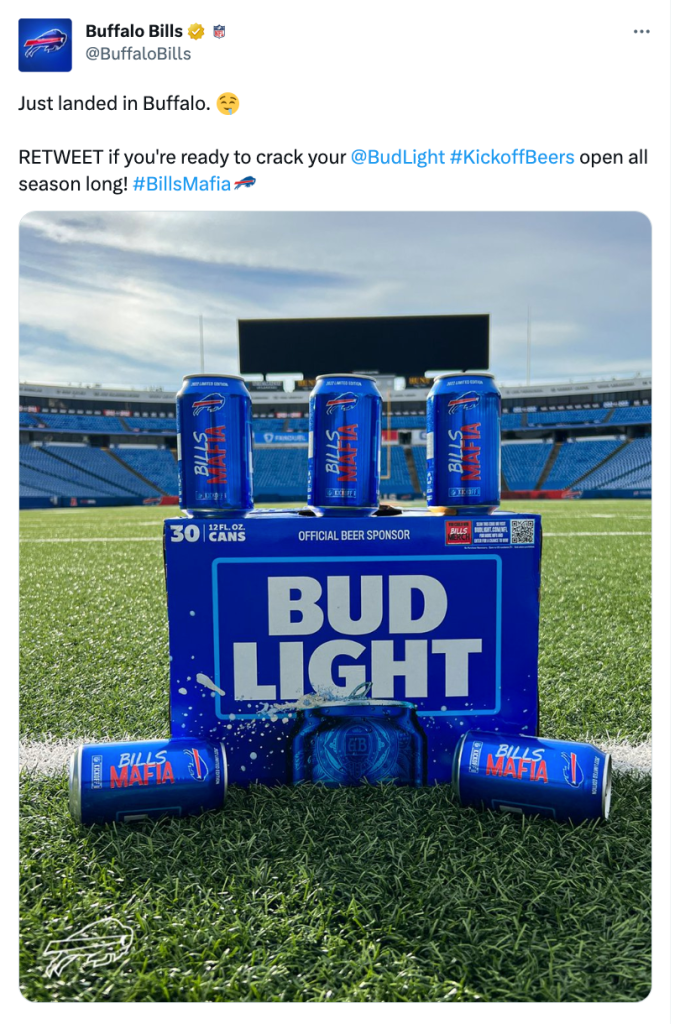Viewport: 680px width, 1024px height.
Task: Click the OFFICIAL BEER SPONSOR text on box
Action: [354, 536]
